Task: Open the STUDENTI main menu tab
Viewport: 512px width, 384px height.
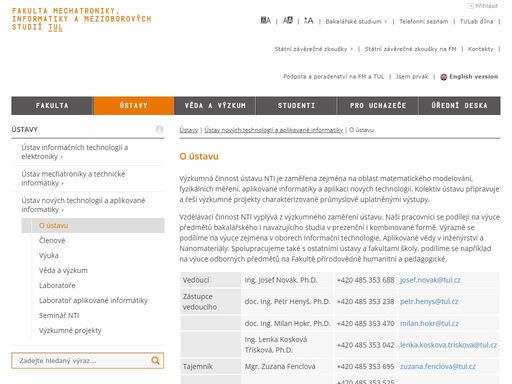Action: tap(296, 106)
